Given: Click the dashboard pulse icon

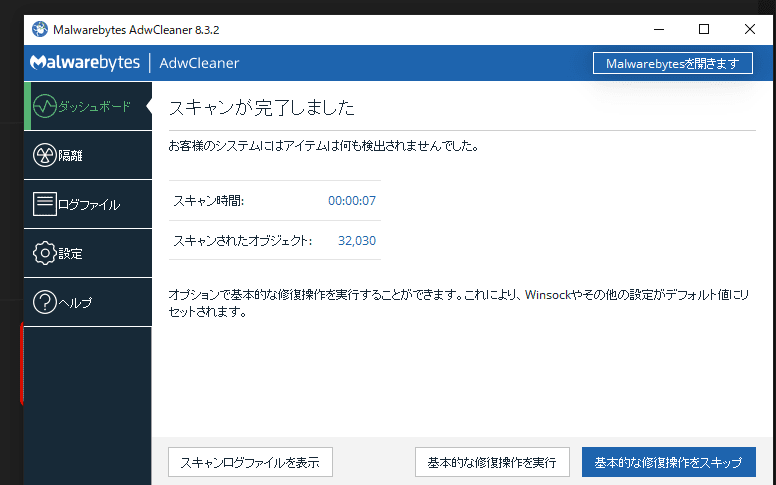Looking at the screenshot, I should pos(45,106).
